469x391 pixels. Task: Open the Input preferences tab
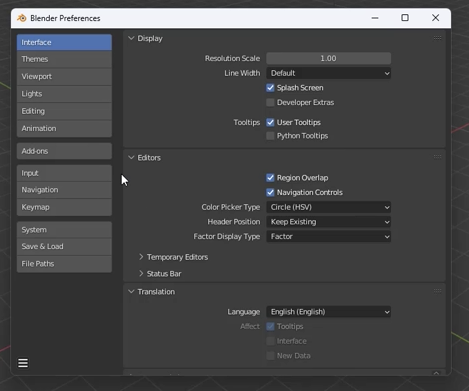64,173
